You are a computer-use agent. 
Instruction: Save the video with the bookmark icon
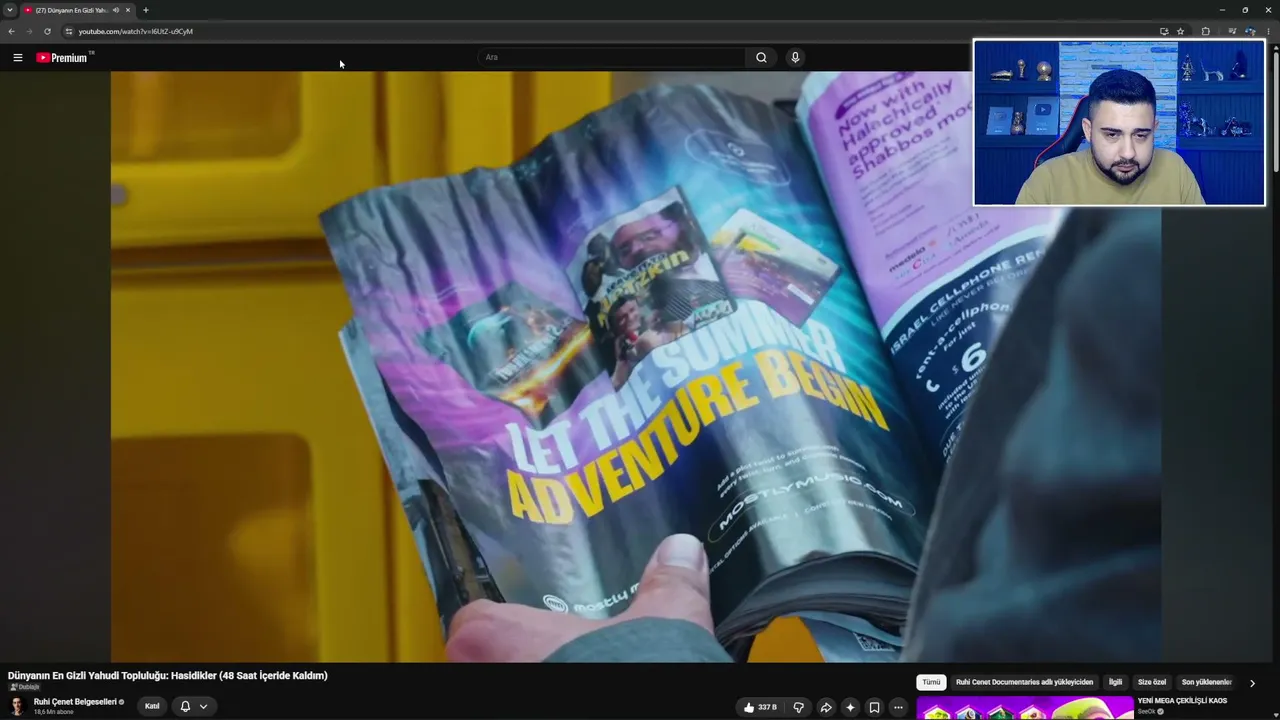[874, 707]
